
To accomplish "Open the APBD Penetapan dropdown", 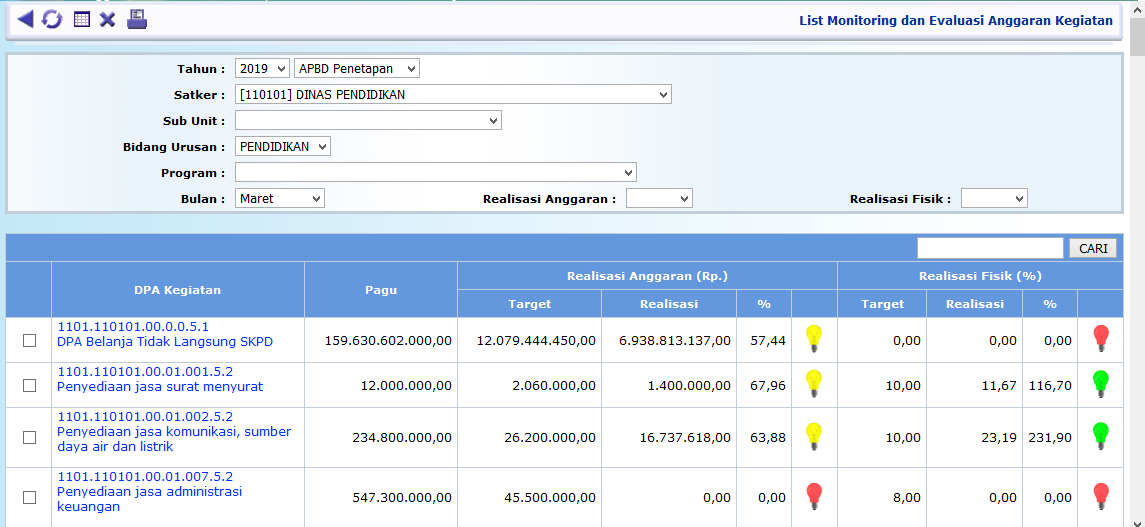I will pos(357,69).
